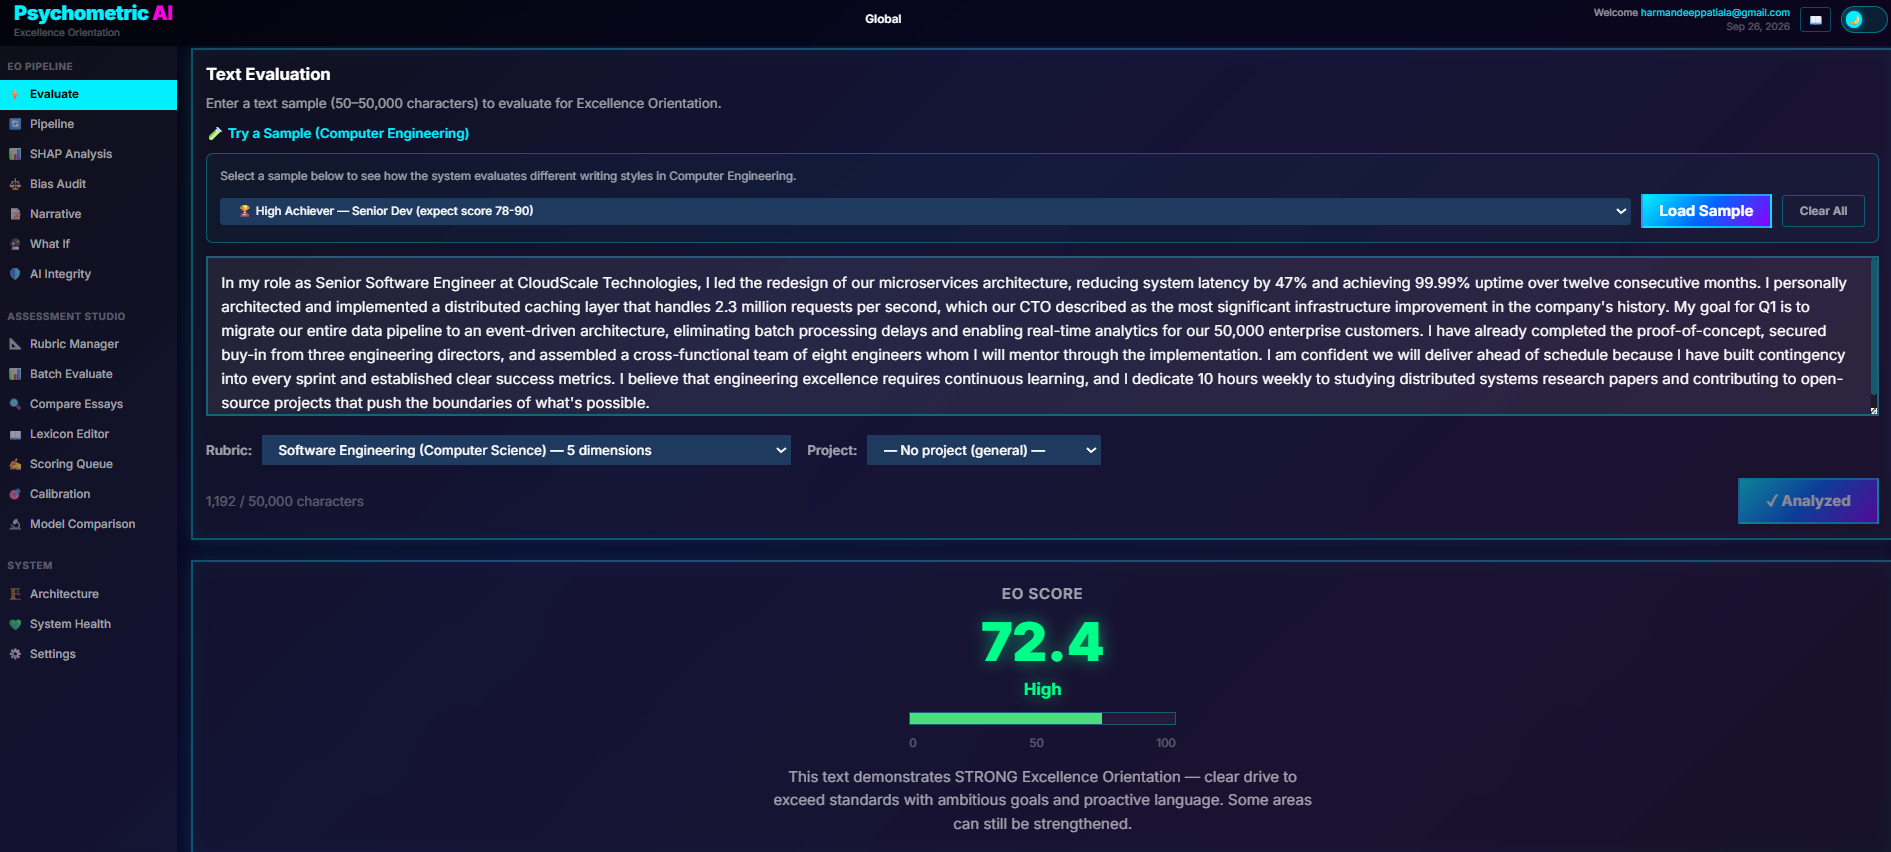
Task: Click the Try a Sample (Computer Engineering) link
Action: 348,133
